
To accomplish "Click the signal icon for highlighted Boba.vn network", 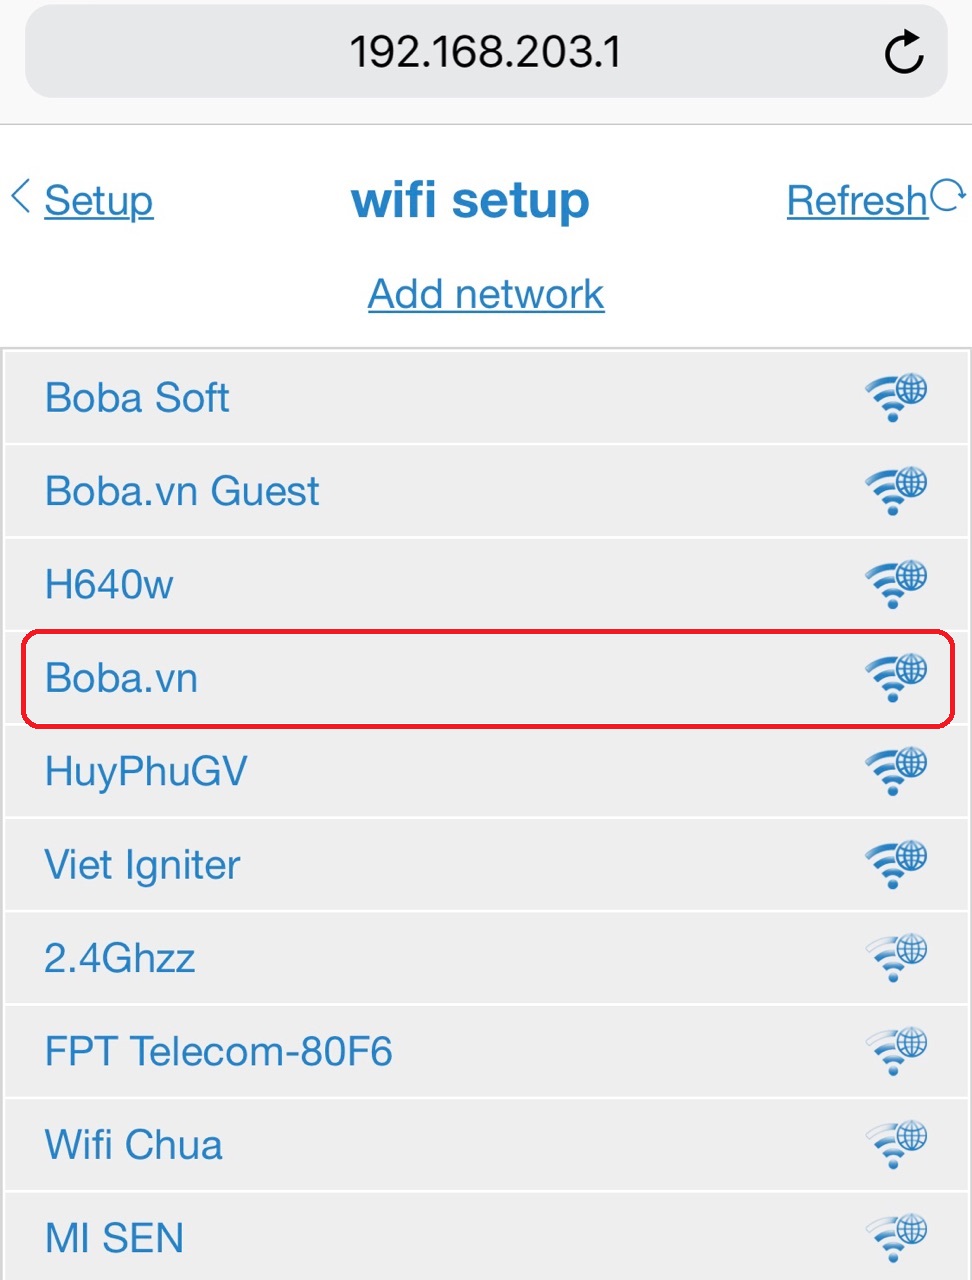I will tap(895, 678).
